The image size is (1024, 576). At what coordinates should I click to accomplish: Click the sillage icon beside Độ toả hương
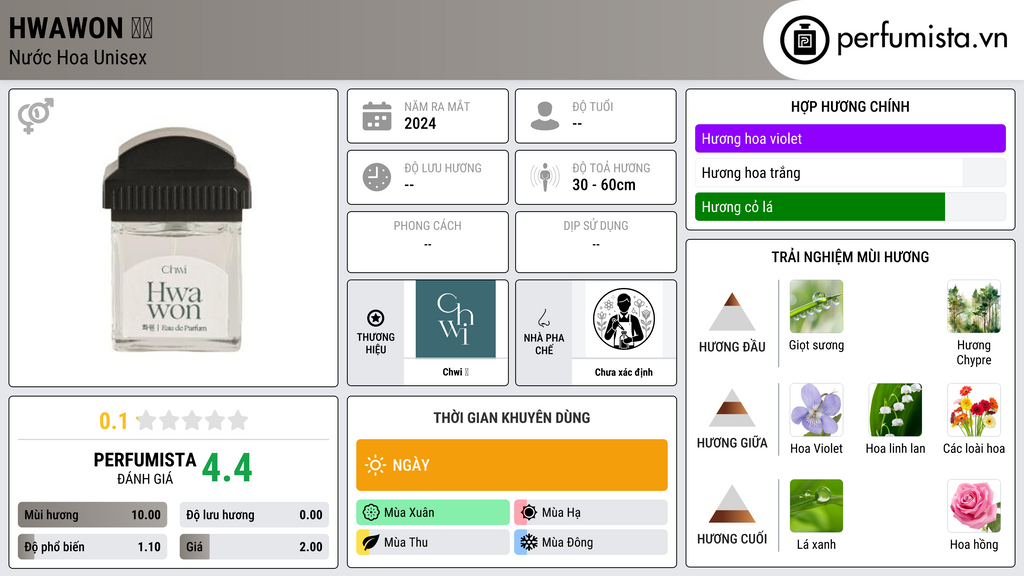(545, 177)
